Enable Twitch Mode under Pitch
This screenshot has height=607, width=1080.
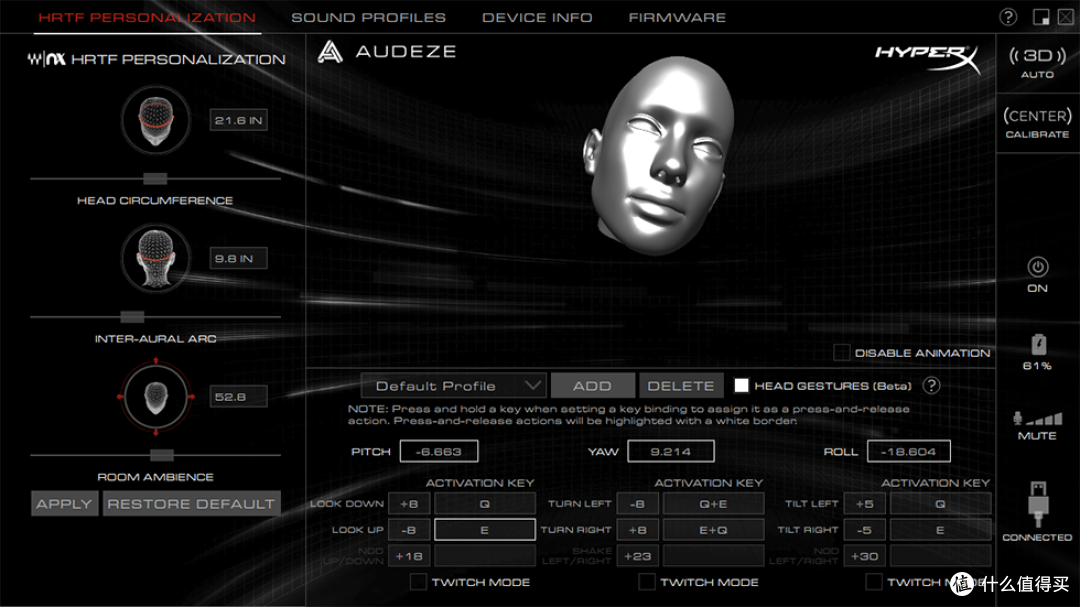(418, 582)
